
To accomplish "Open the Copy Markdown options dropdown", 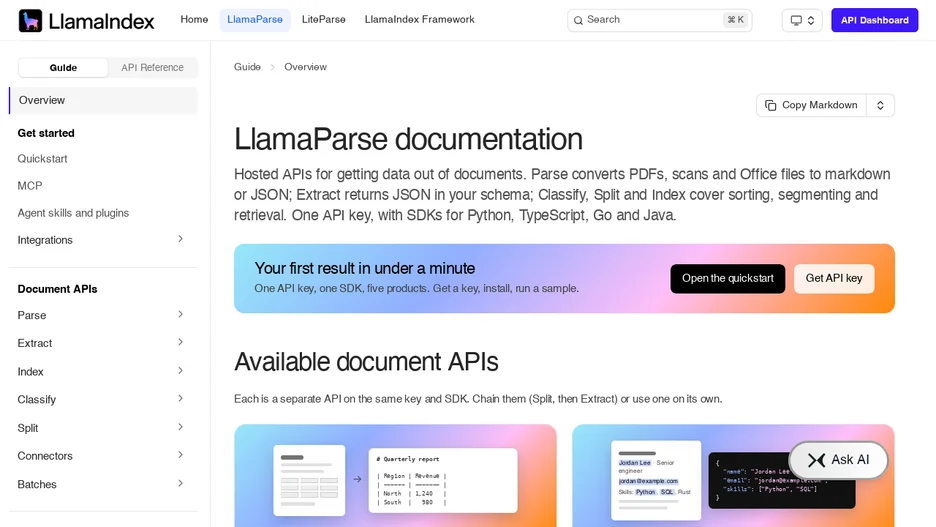I will pyautogui.click(x=880, y=105).
